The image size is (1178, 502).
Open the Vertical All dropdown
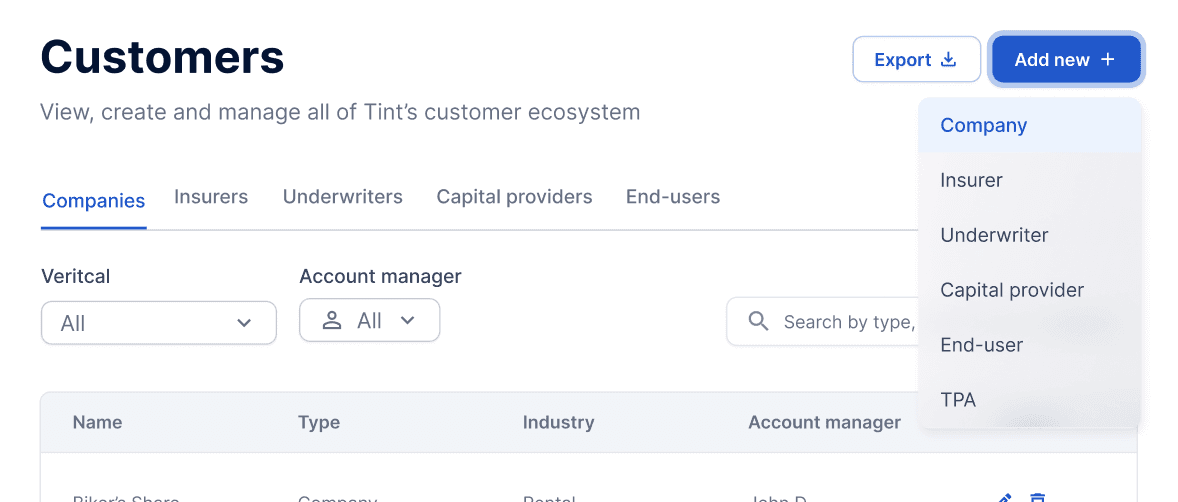pos(159,323)
